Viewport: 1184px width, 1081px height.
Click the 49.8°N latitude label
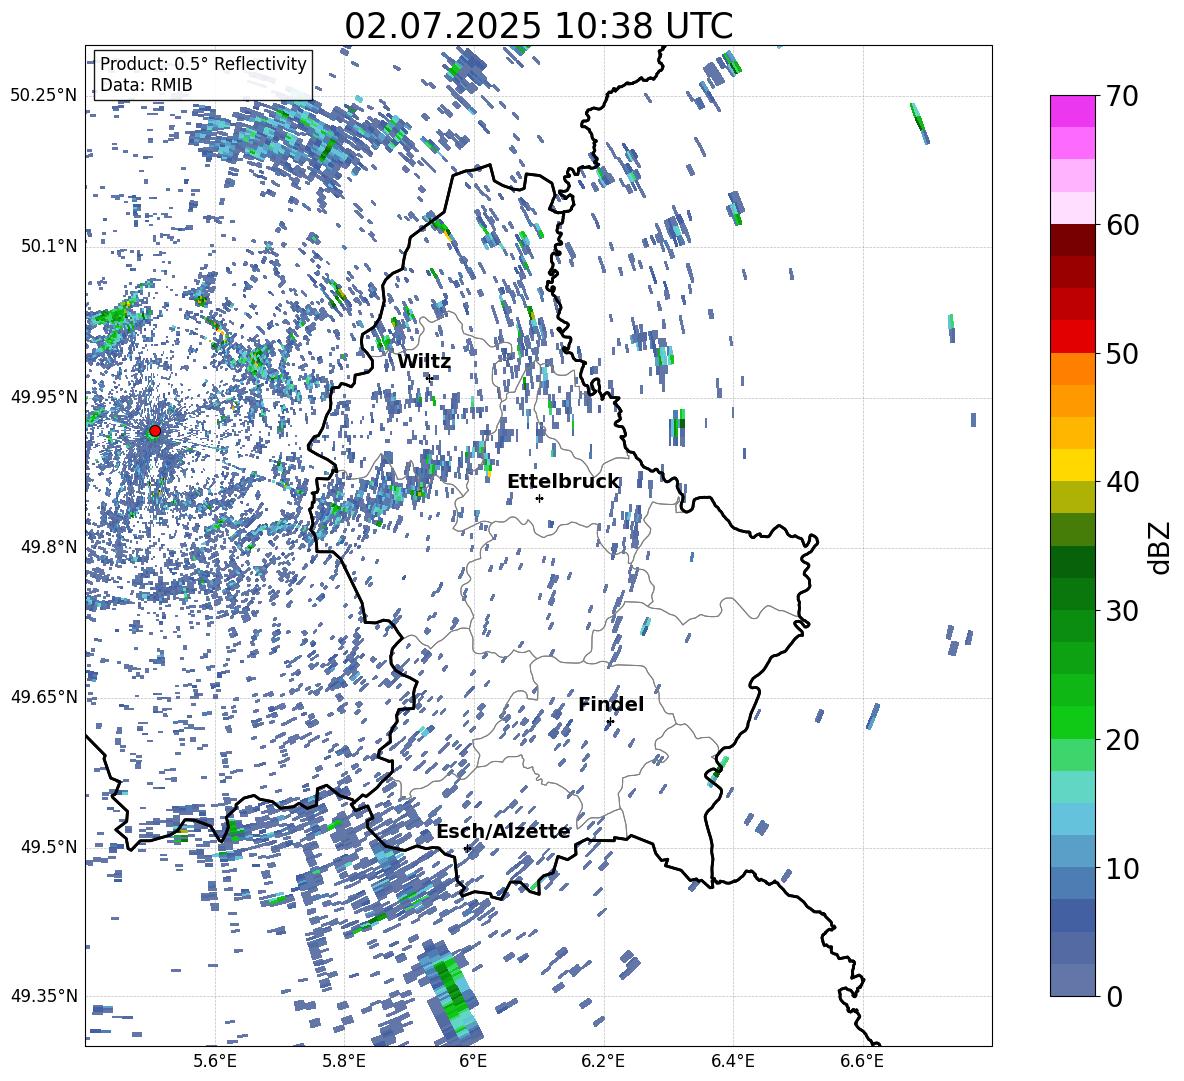[x=48, y=547]
